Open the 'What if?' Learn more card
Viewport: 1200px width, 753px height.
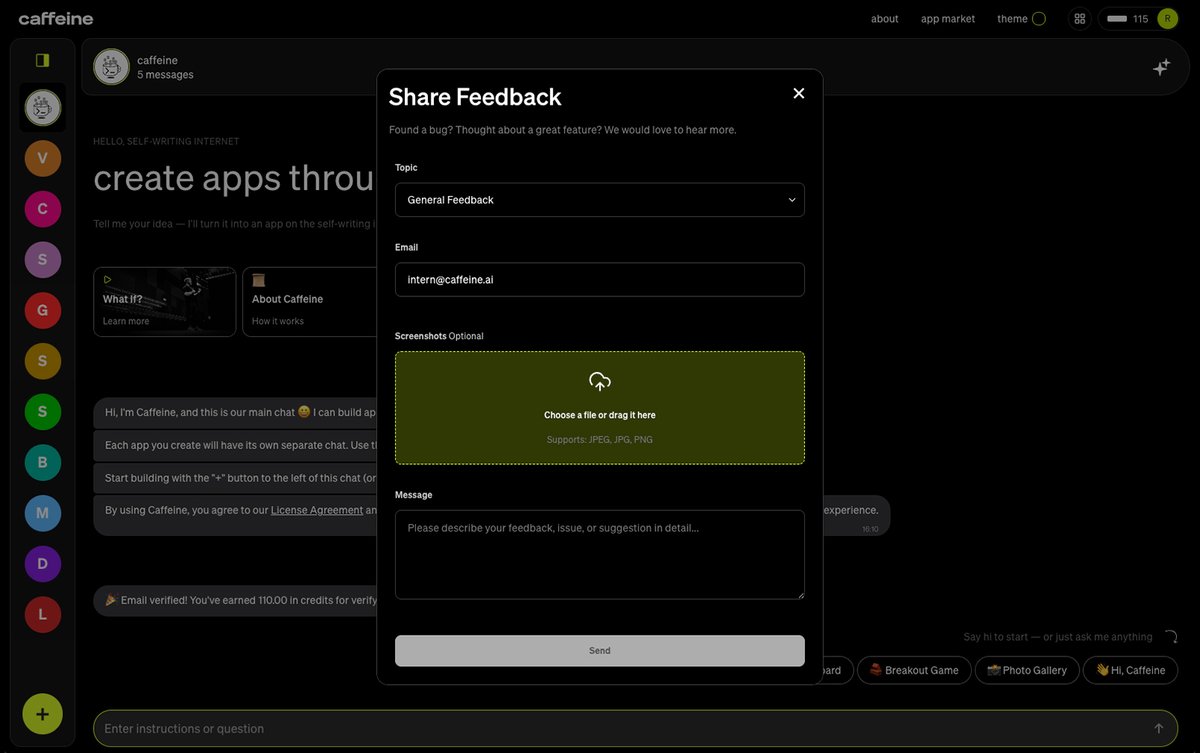pos(165,302)
